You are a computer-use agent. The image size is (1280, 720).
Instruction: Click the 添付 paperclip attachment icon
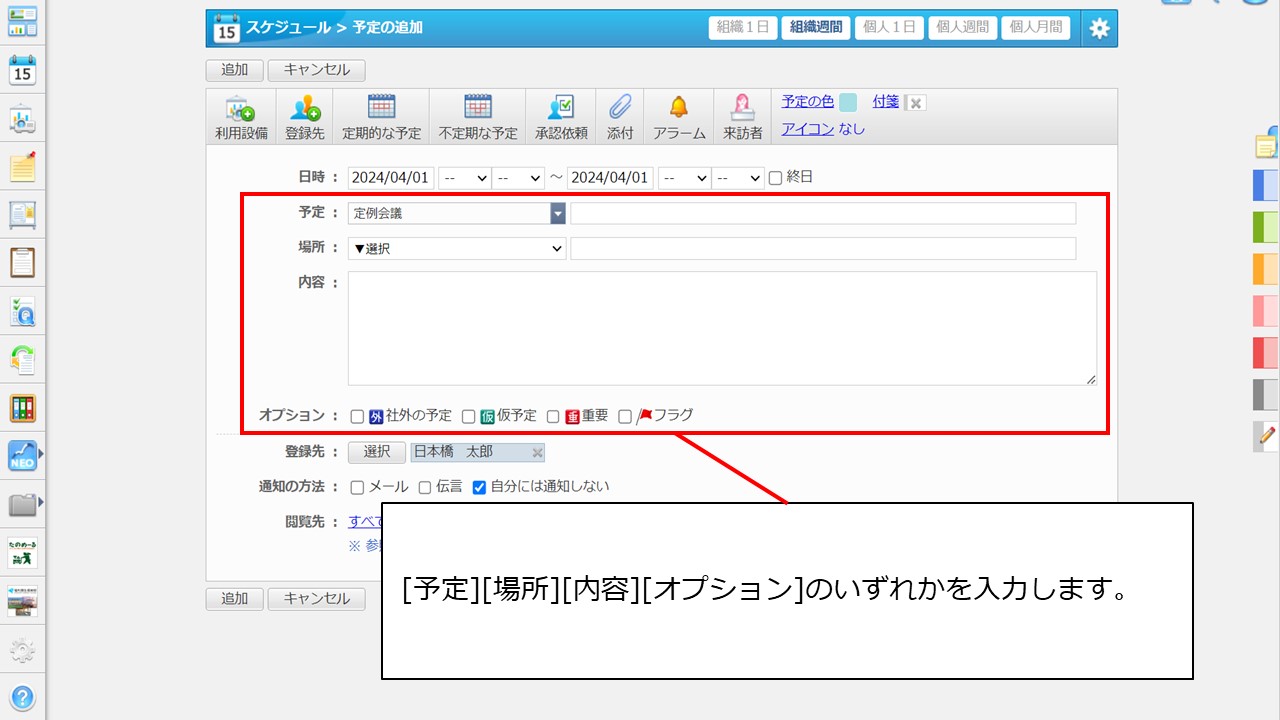[620, 109]
